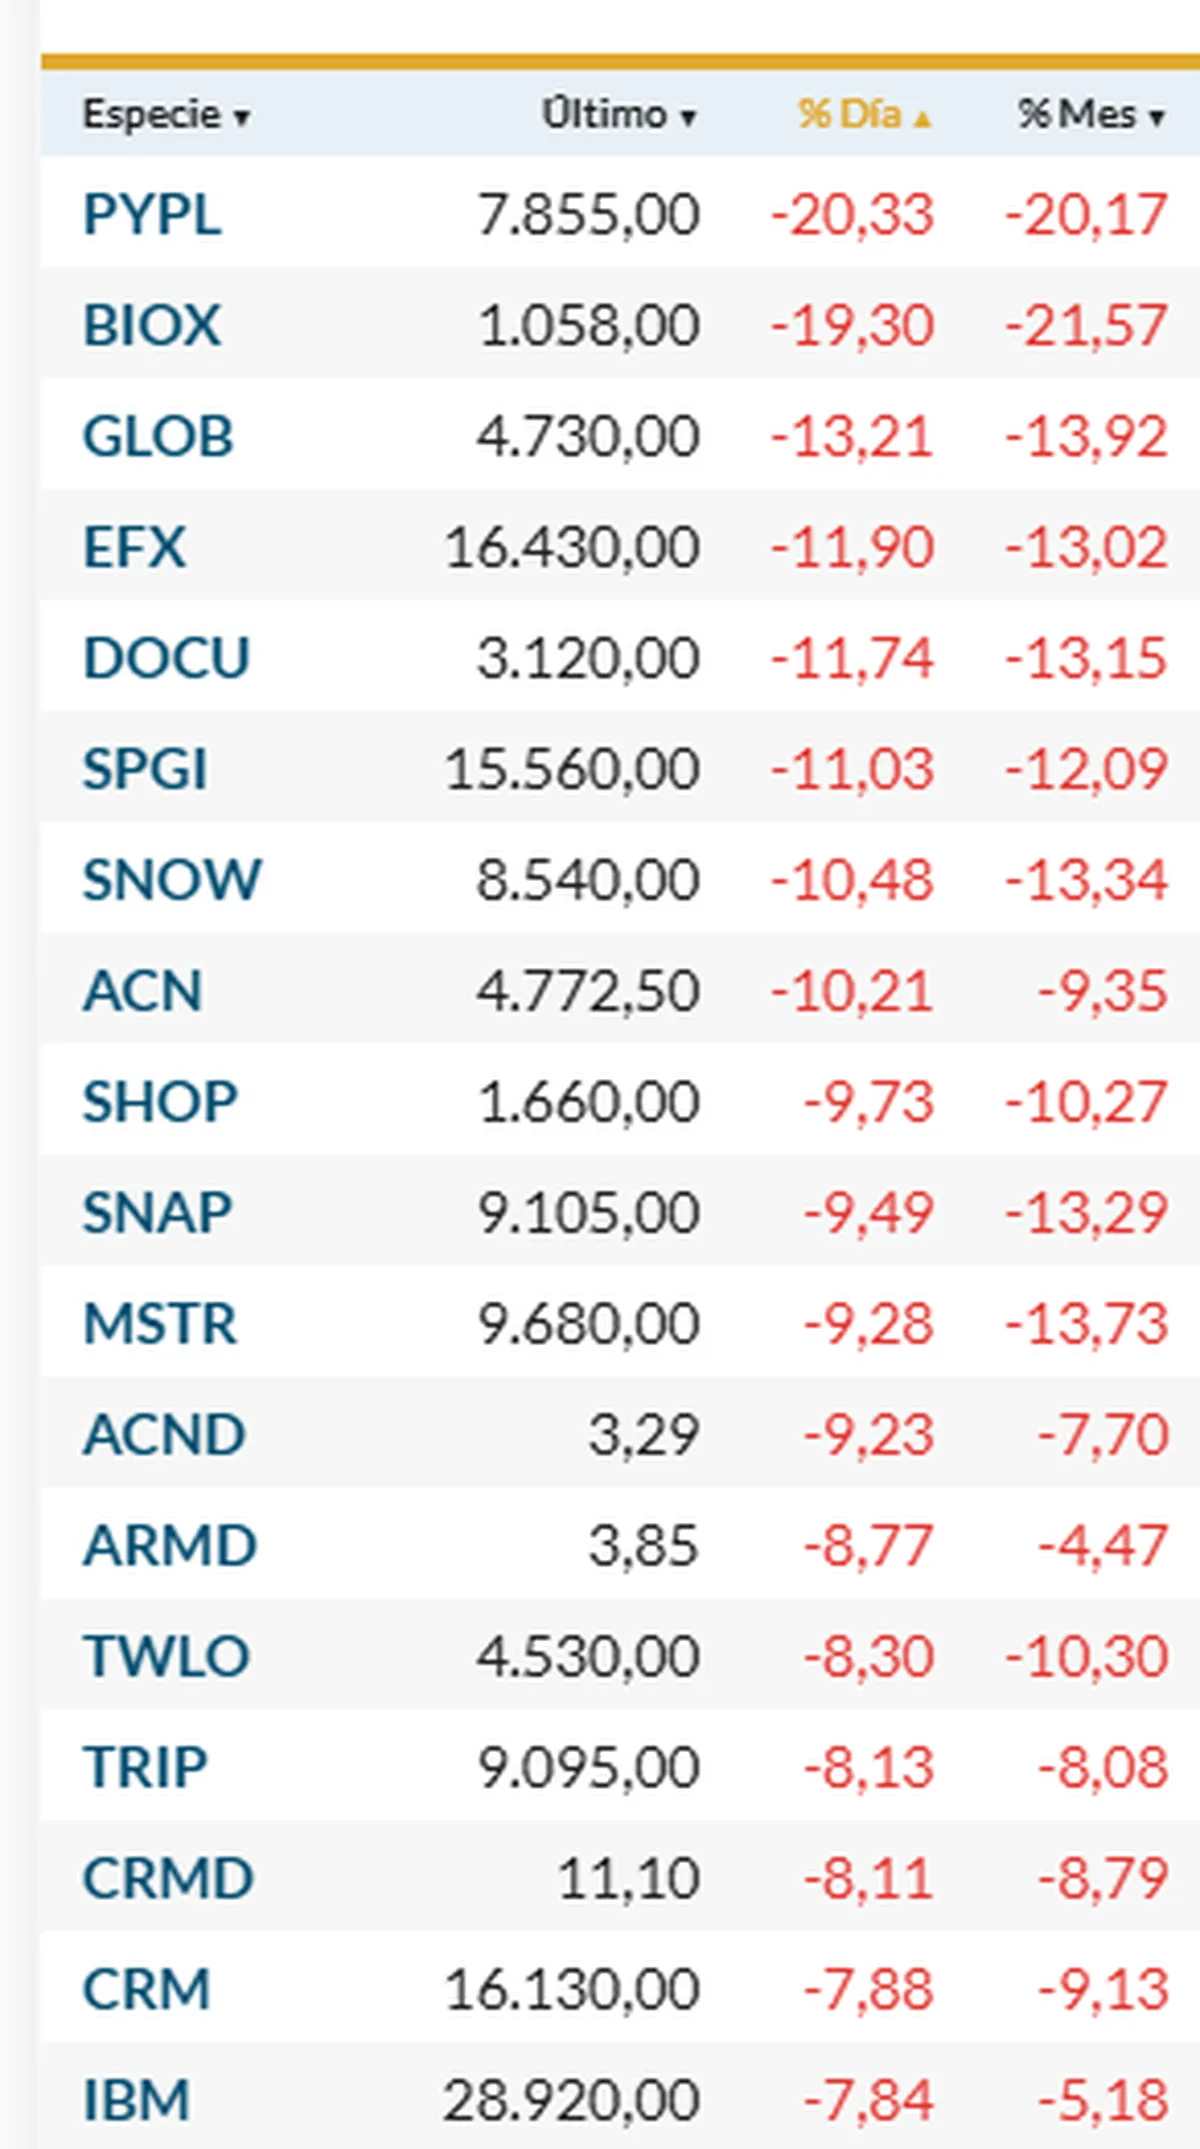1200x2149 pixels.
Task: Select the ACN ticker link
Action: [143, 992]
